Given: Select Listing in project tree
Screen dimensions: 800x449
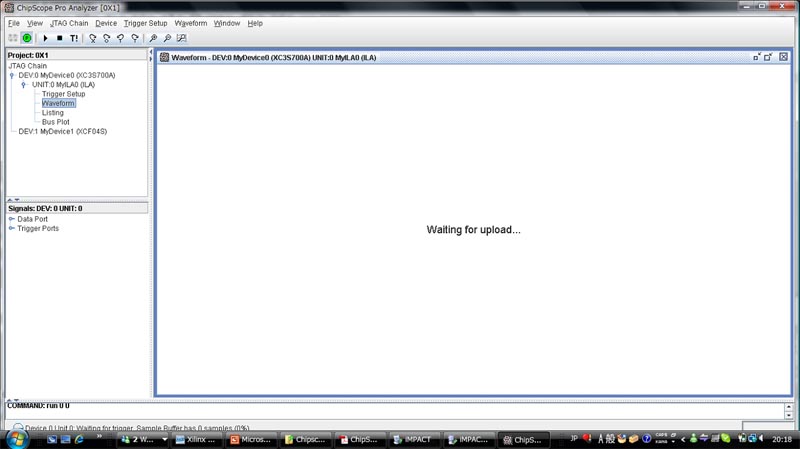Looking at the screenshot, I should click(53, 113).
